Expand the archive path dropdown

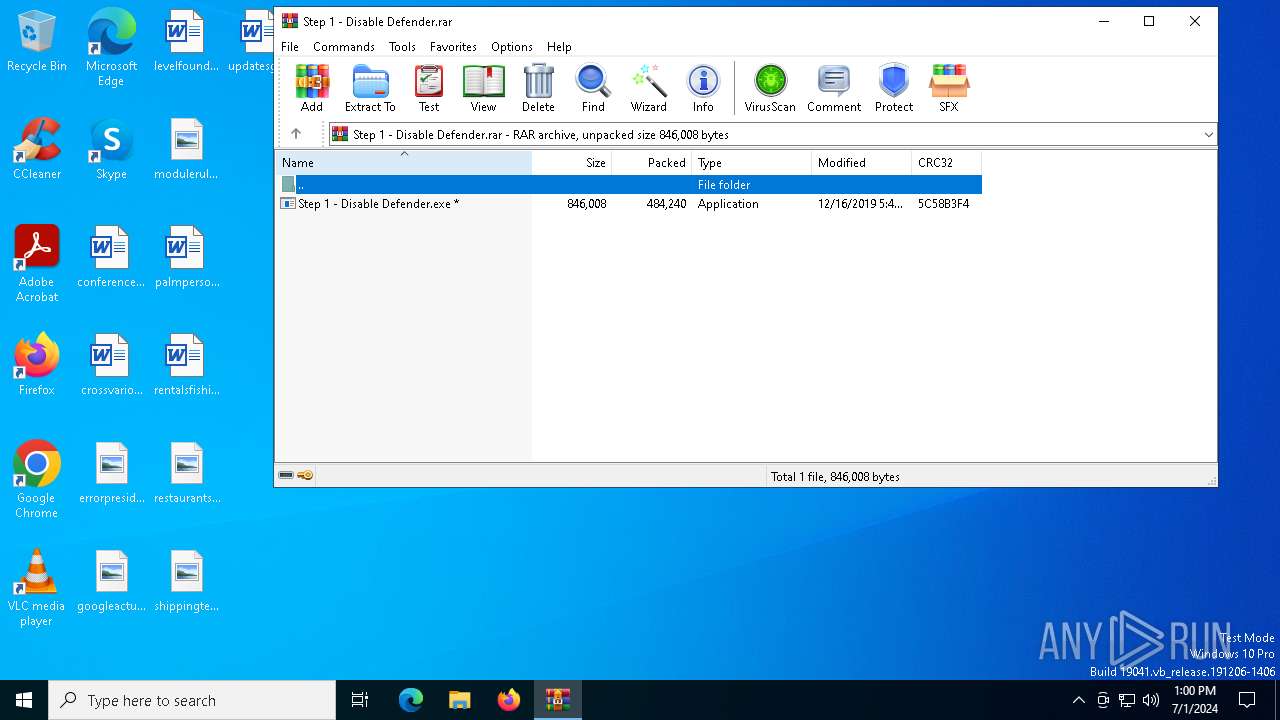point(1208,134)
